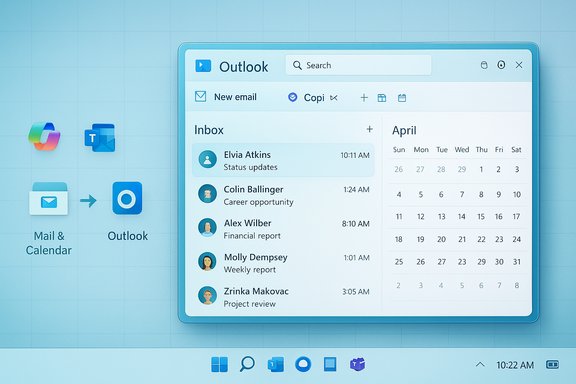
Task: Open the Outlook icon in the taskbar
Action: tap(276, 365)
